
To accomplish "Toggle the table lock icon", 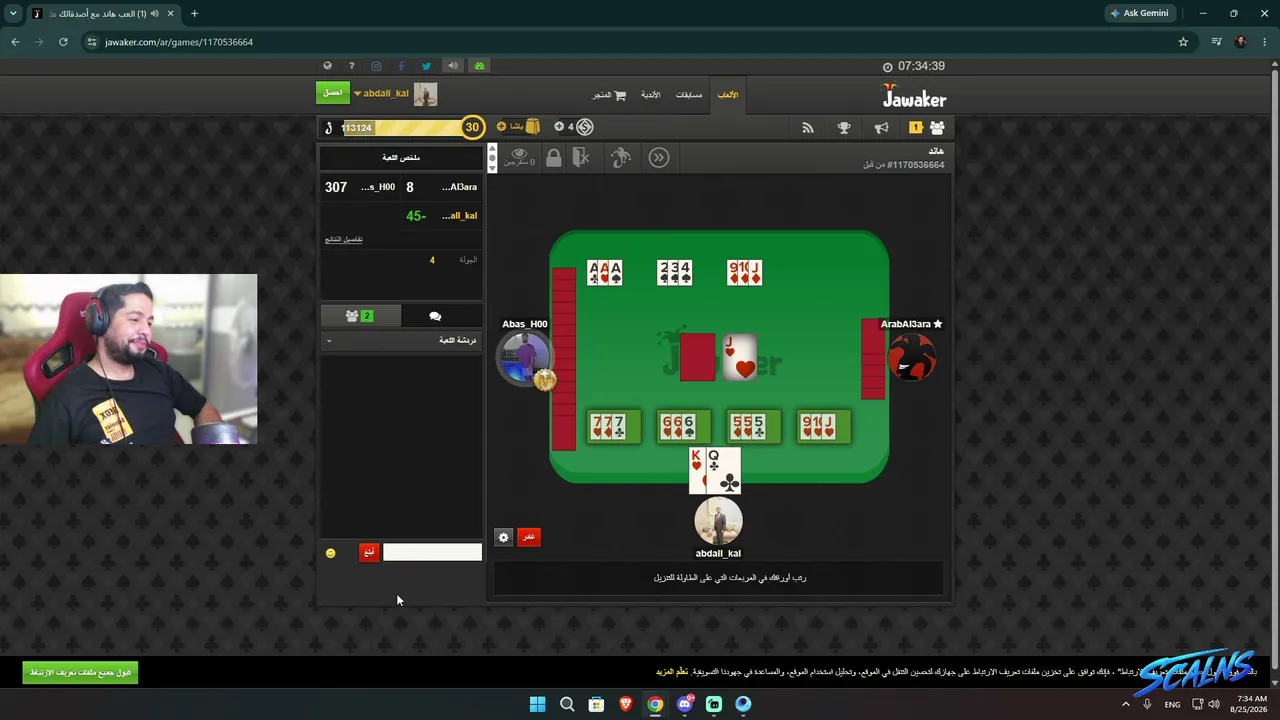I will (x=553, y=158).
